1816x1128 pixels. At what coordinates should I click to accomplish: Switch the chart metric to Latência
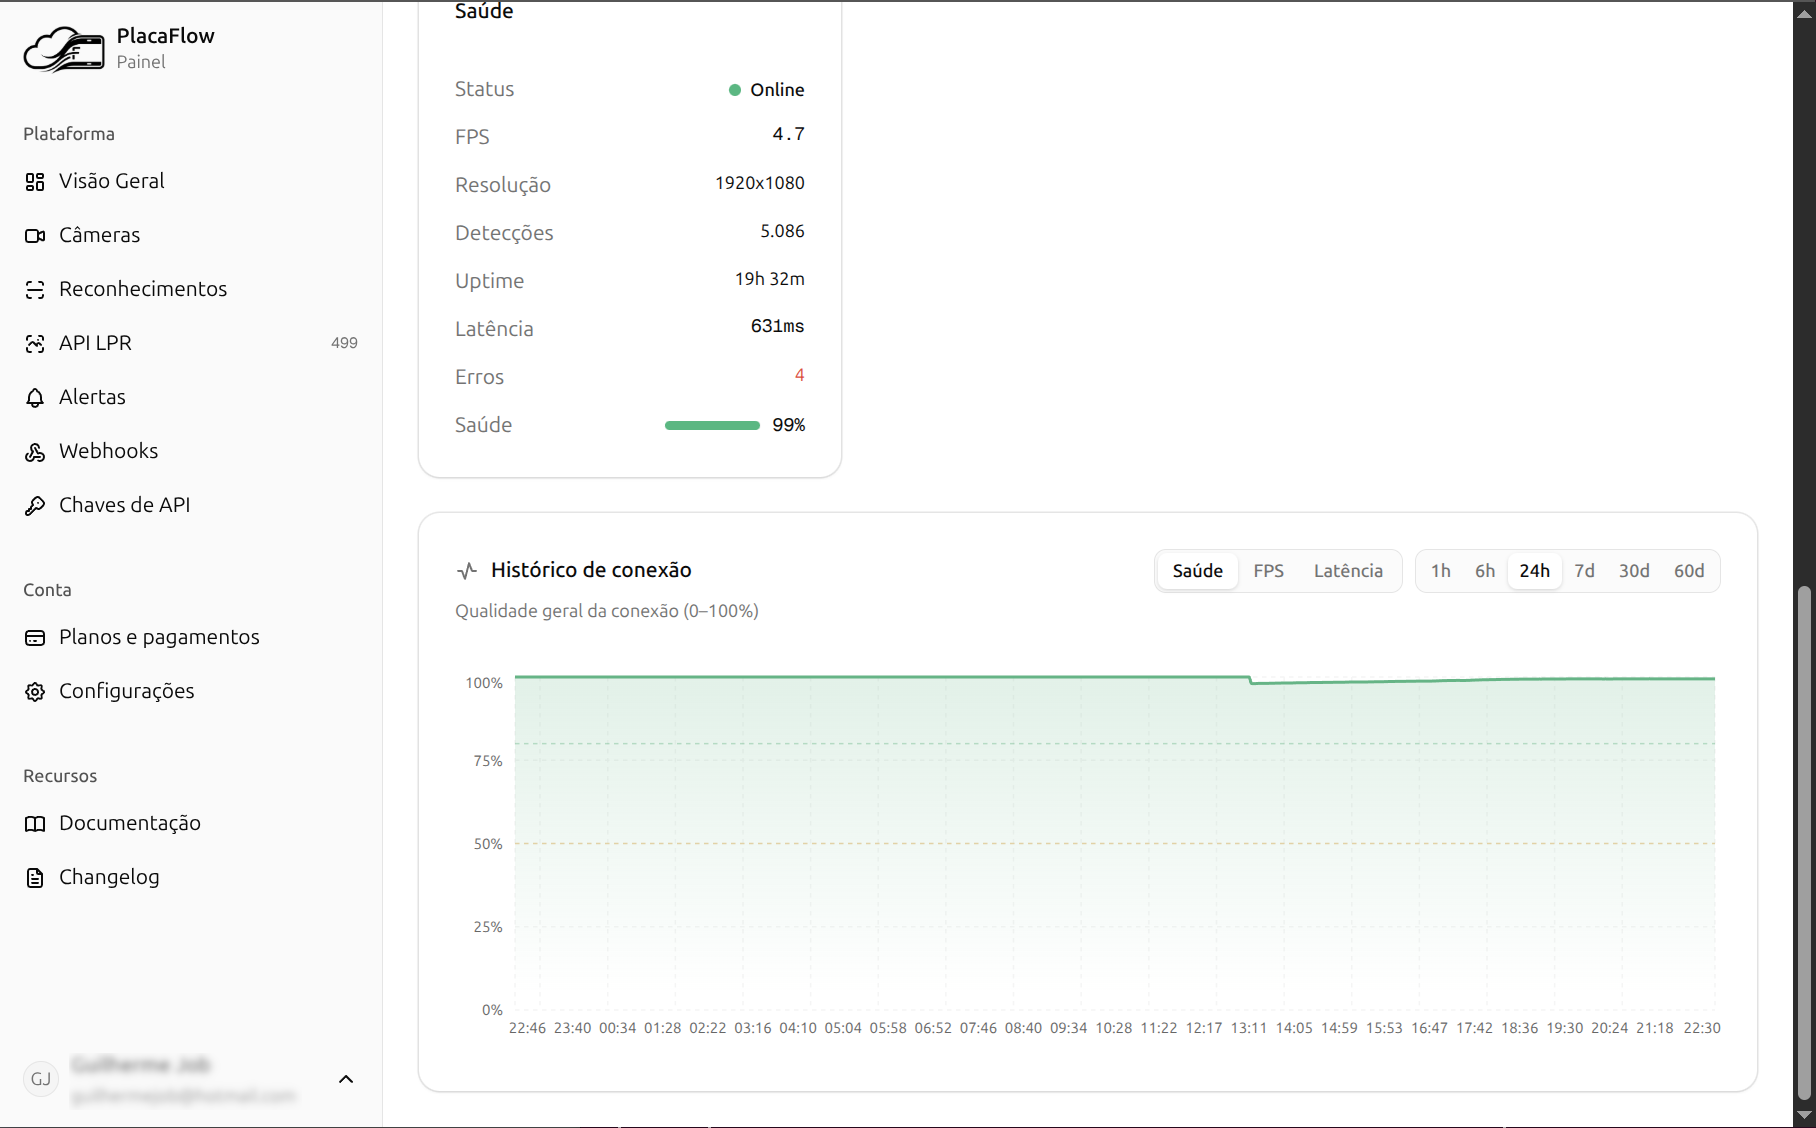(x=1348, y=571)
